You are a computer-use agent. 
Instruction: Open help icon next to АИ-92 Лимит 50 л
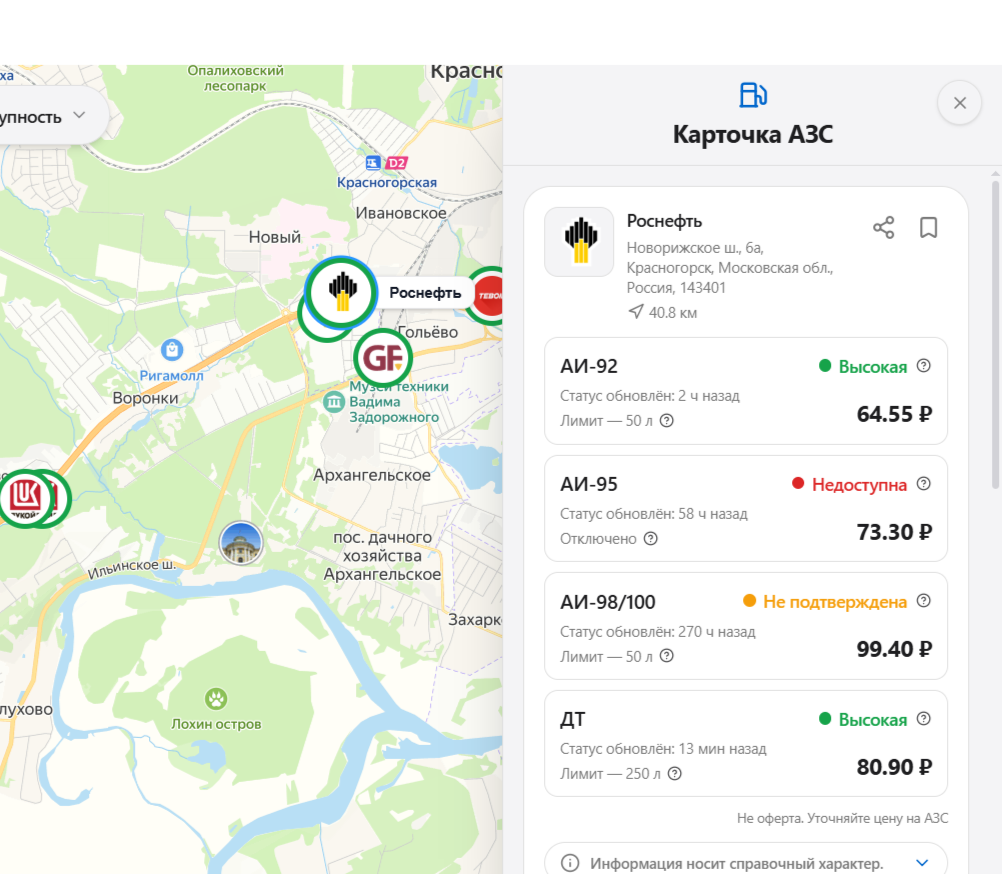[667, 420]
